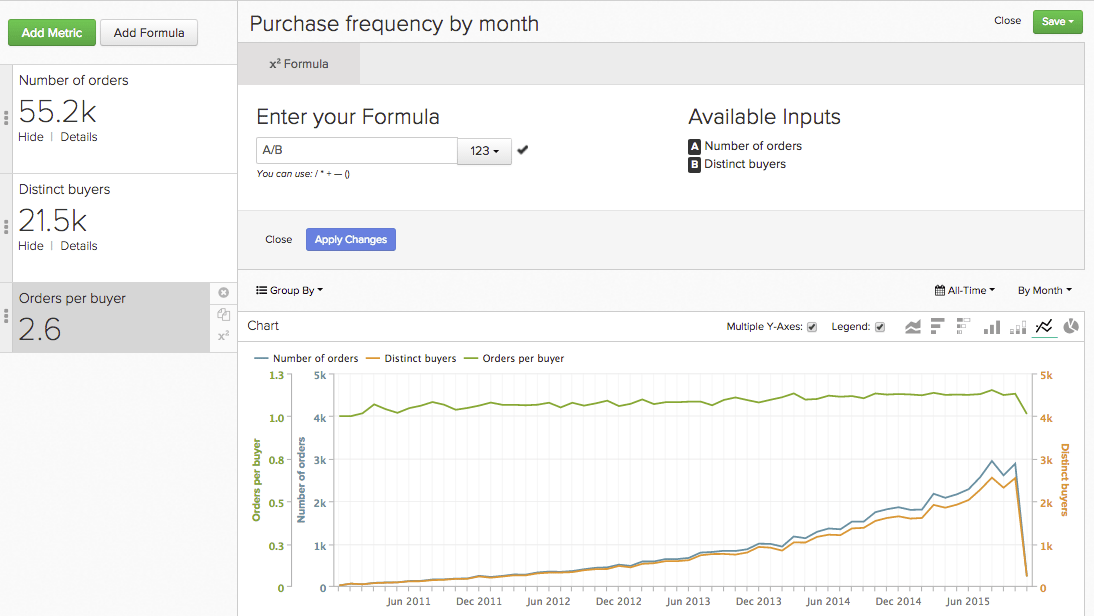The width and height of the screenshot is (1094, 616).
Task: Switch the chart to pie view
Action: pyautogui.click(x=1070, y=326)
